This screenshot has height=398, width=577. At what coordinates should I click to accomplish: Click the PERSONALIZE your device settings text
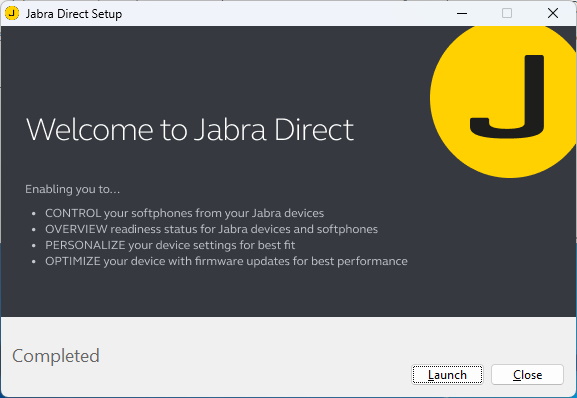170,245
